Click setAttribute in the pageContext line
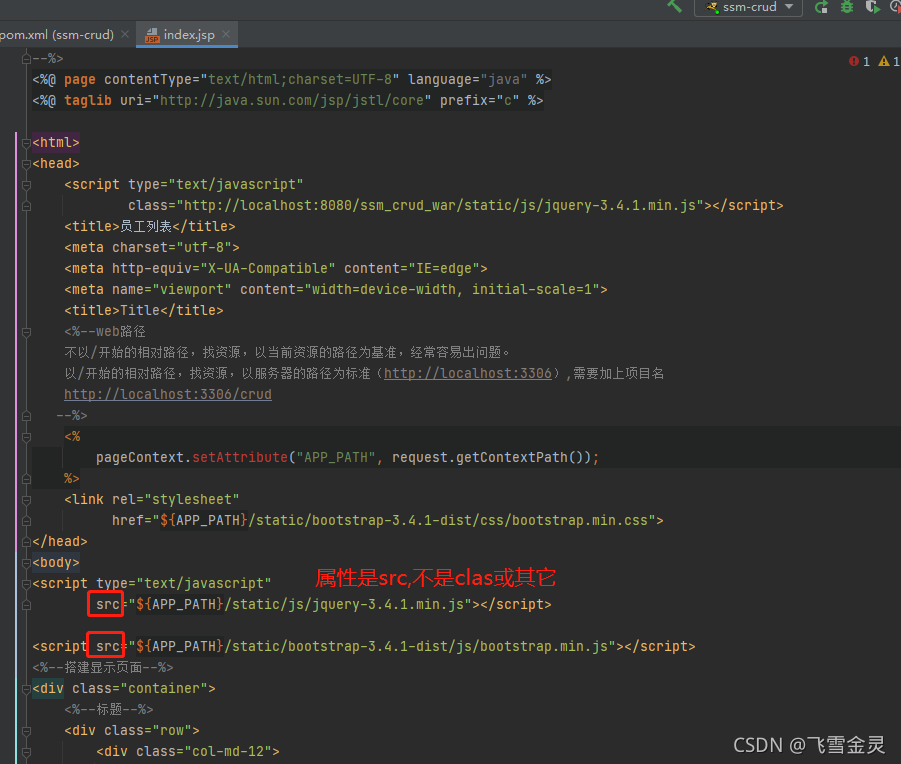Viewport: 901px width, 764px height. [240, 457]
